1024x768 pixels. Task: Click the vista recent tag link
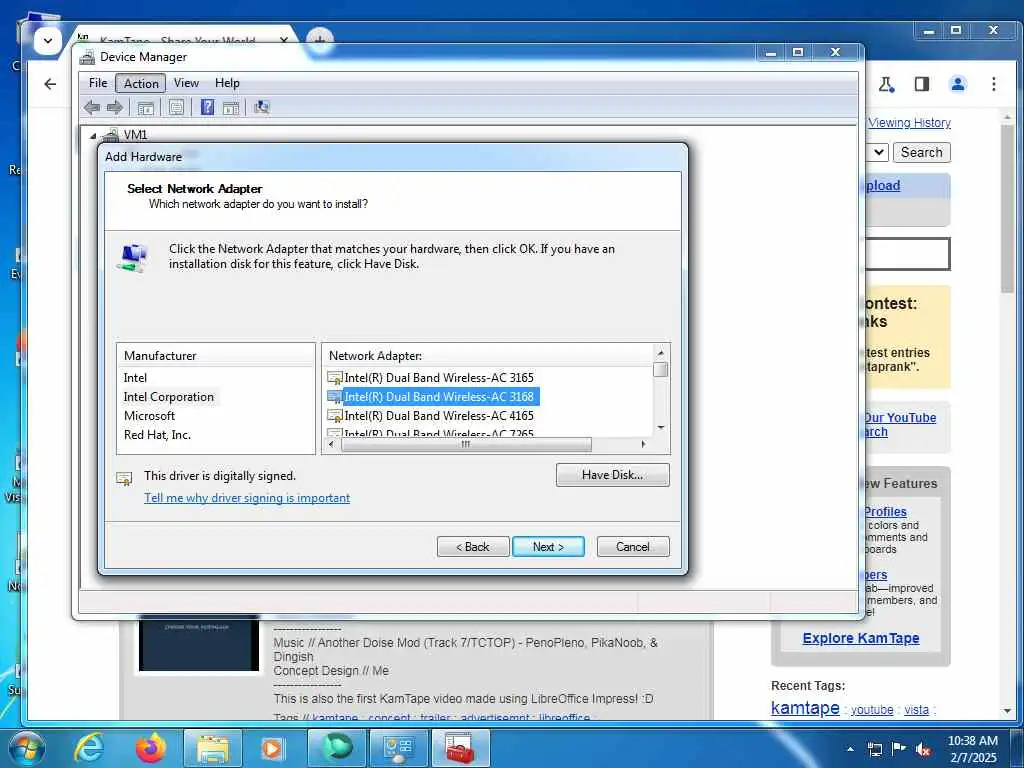[x=916, y=709]
